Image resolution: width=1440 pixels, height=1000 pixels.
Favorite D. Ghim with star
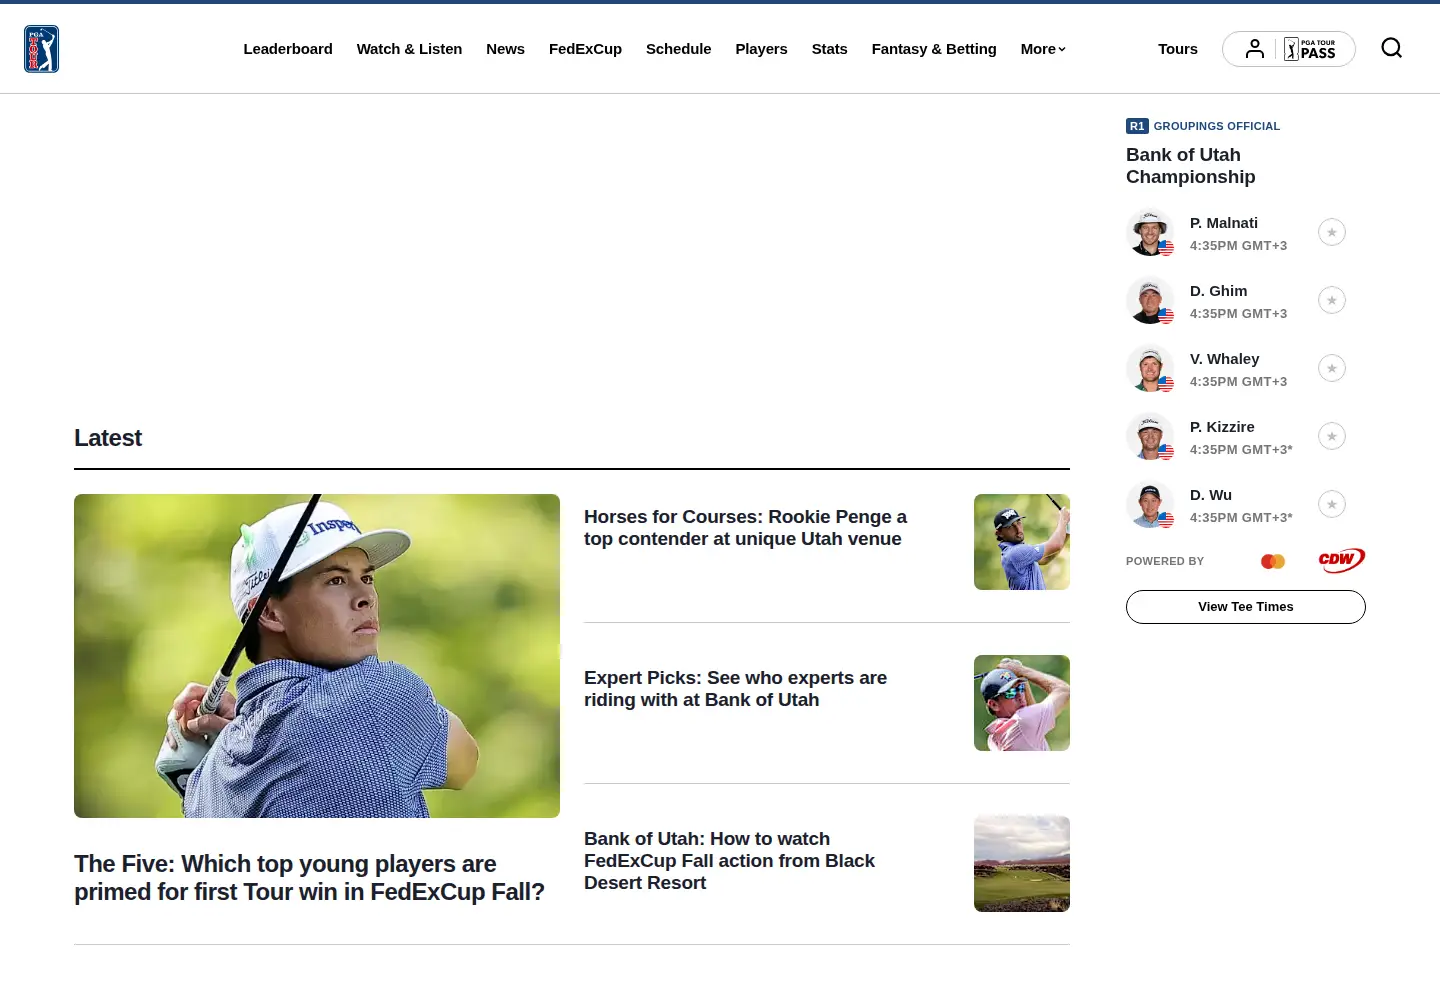[x=1332, y=300]
